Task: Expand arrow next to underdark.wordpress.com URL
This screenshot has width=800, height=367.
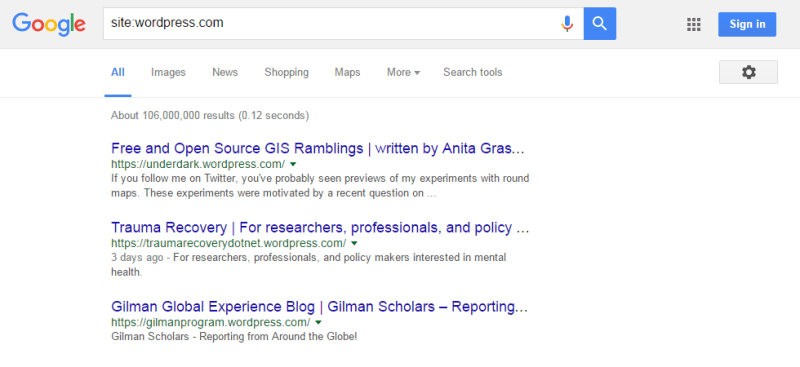Action: click(293, 164)
